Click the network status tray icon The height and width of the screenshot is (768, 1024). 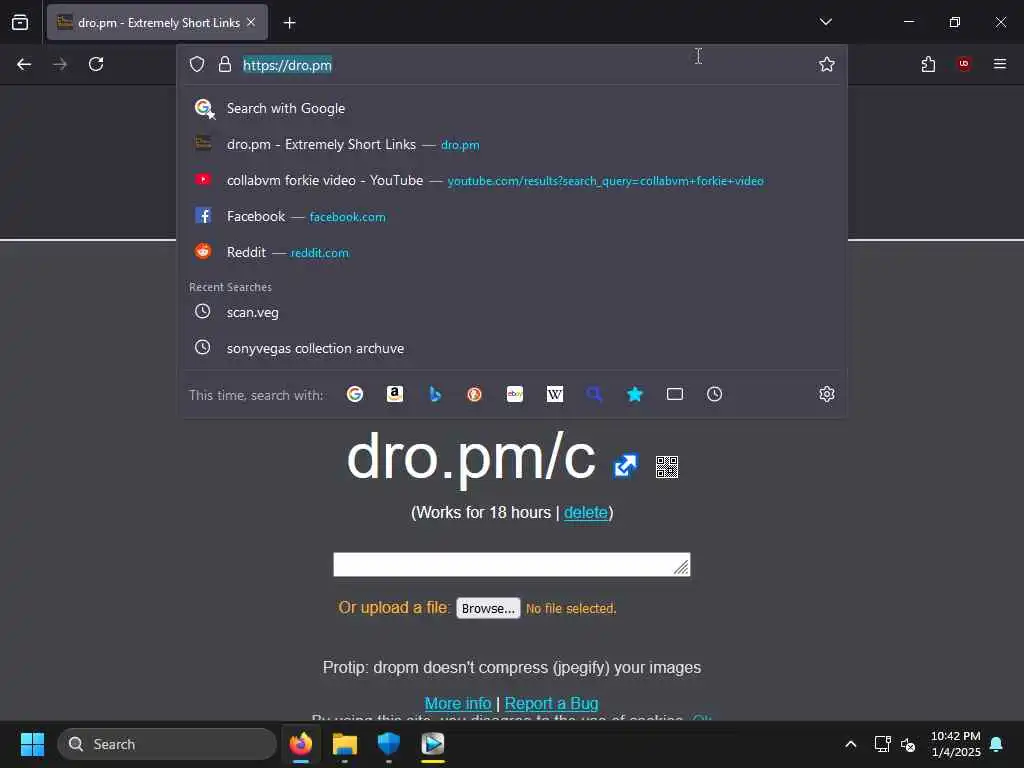tap(882, 744)
